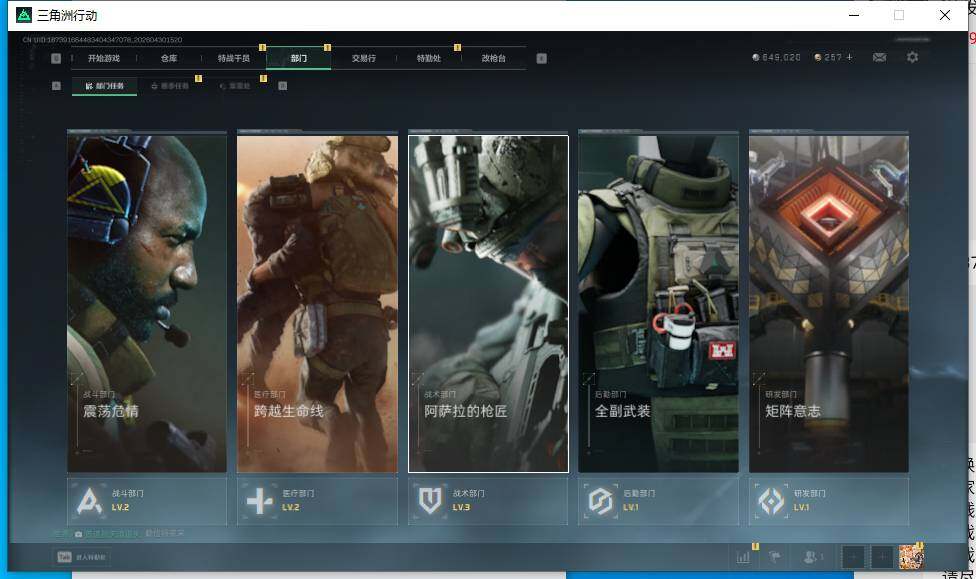Open the 交易行 trading tab
The image size is (976, 579).
(364, 58)
